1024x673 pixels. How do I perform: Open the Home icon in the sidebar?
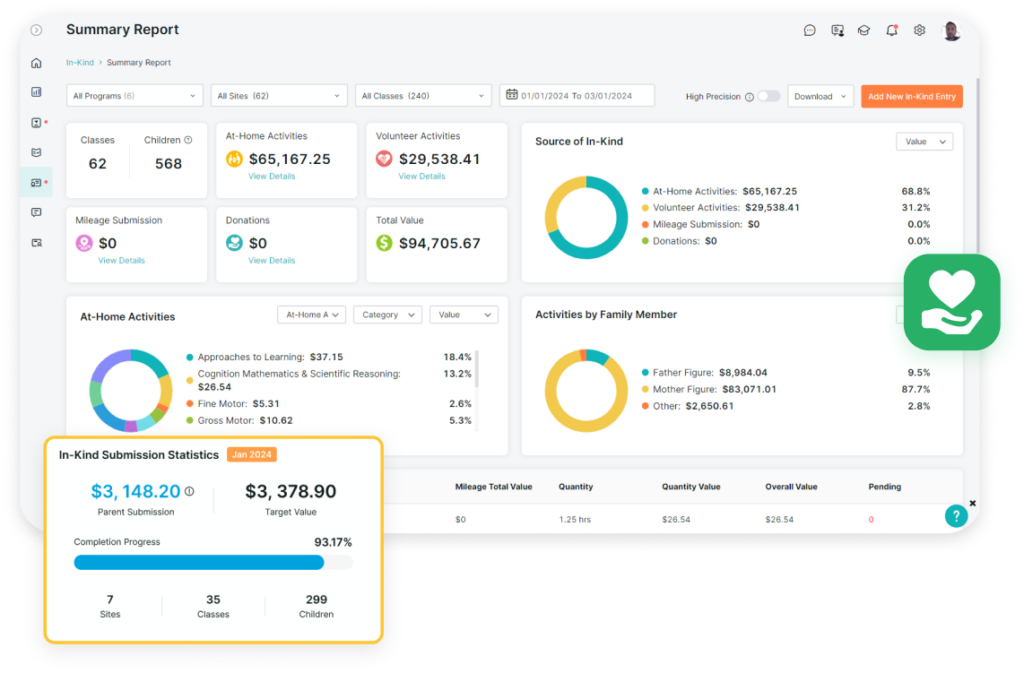point(37,63)
